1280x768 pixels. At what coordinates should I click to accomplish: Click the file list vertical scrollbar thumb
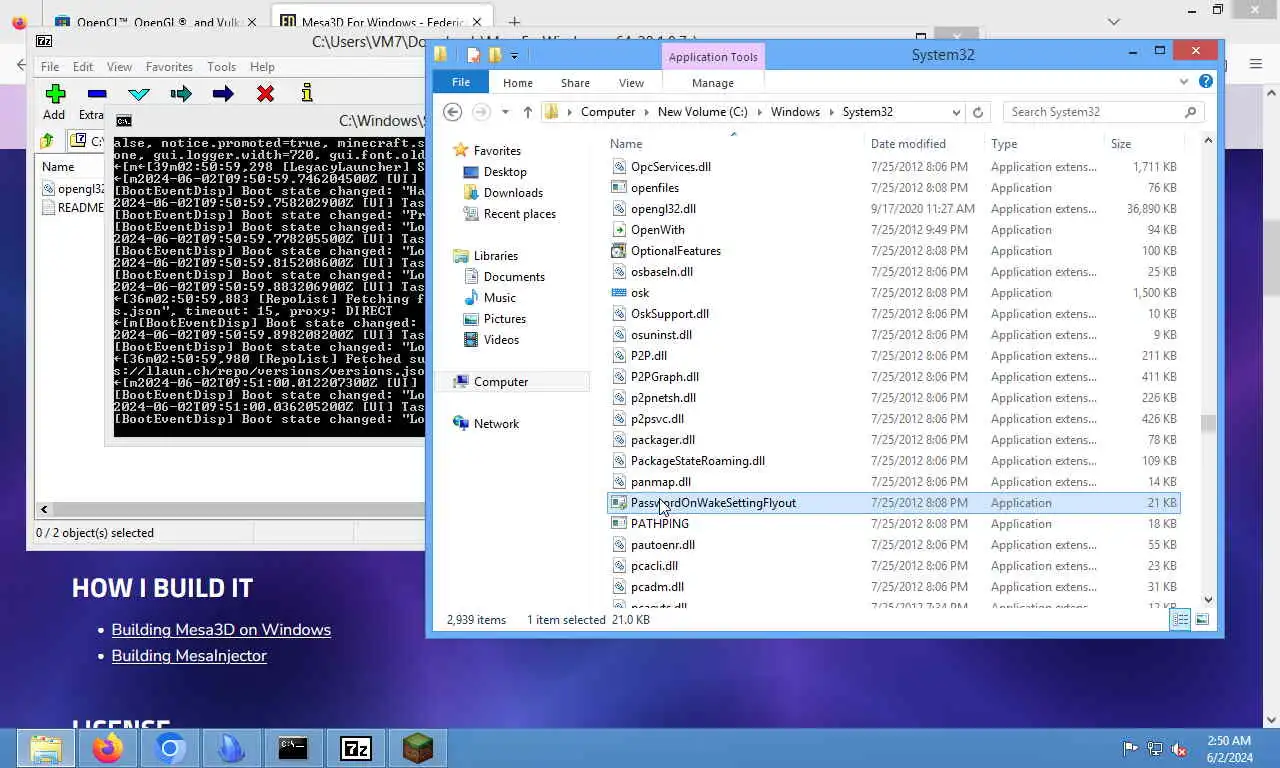[1208, 424]
